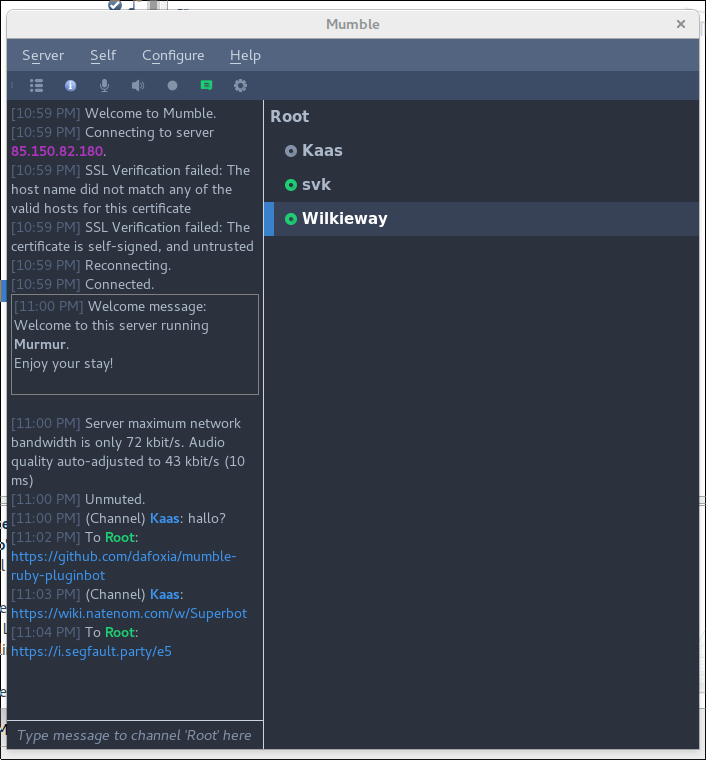Select user svk in channel list
Viewport: 706px width, 760px height.
(316, 185)
